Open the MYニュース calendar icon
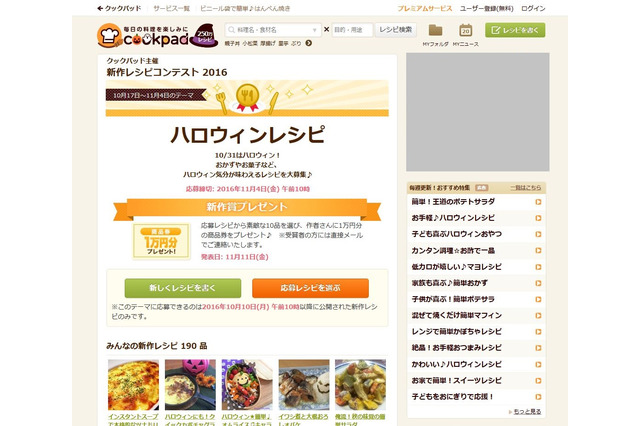Viewport: 640px width, 426px height. pyautogui.click(x=465, y=31)
